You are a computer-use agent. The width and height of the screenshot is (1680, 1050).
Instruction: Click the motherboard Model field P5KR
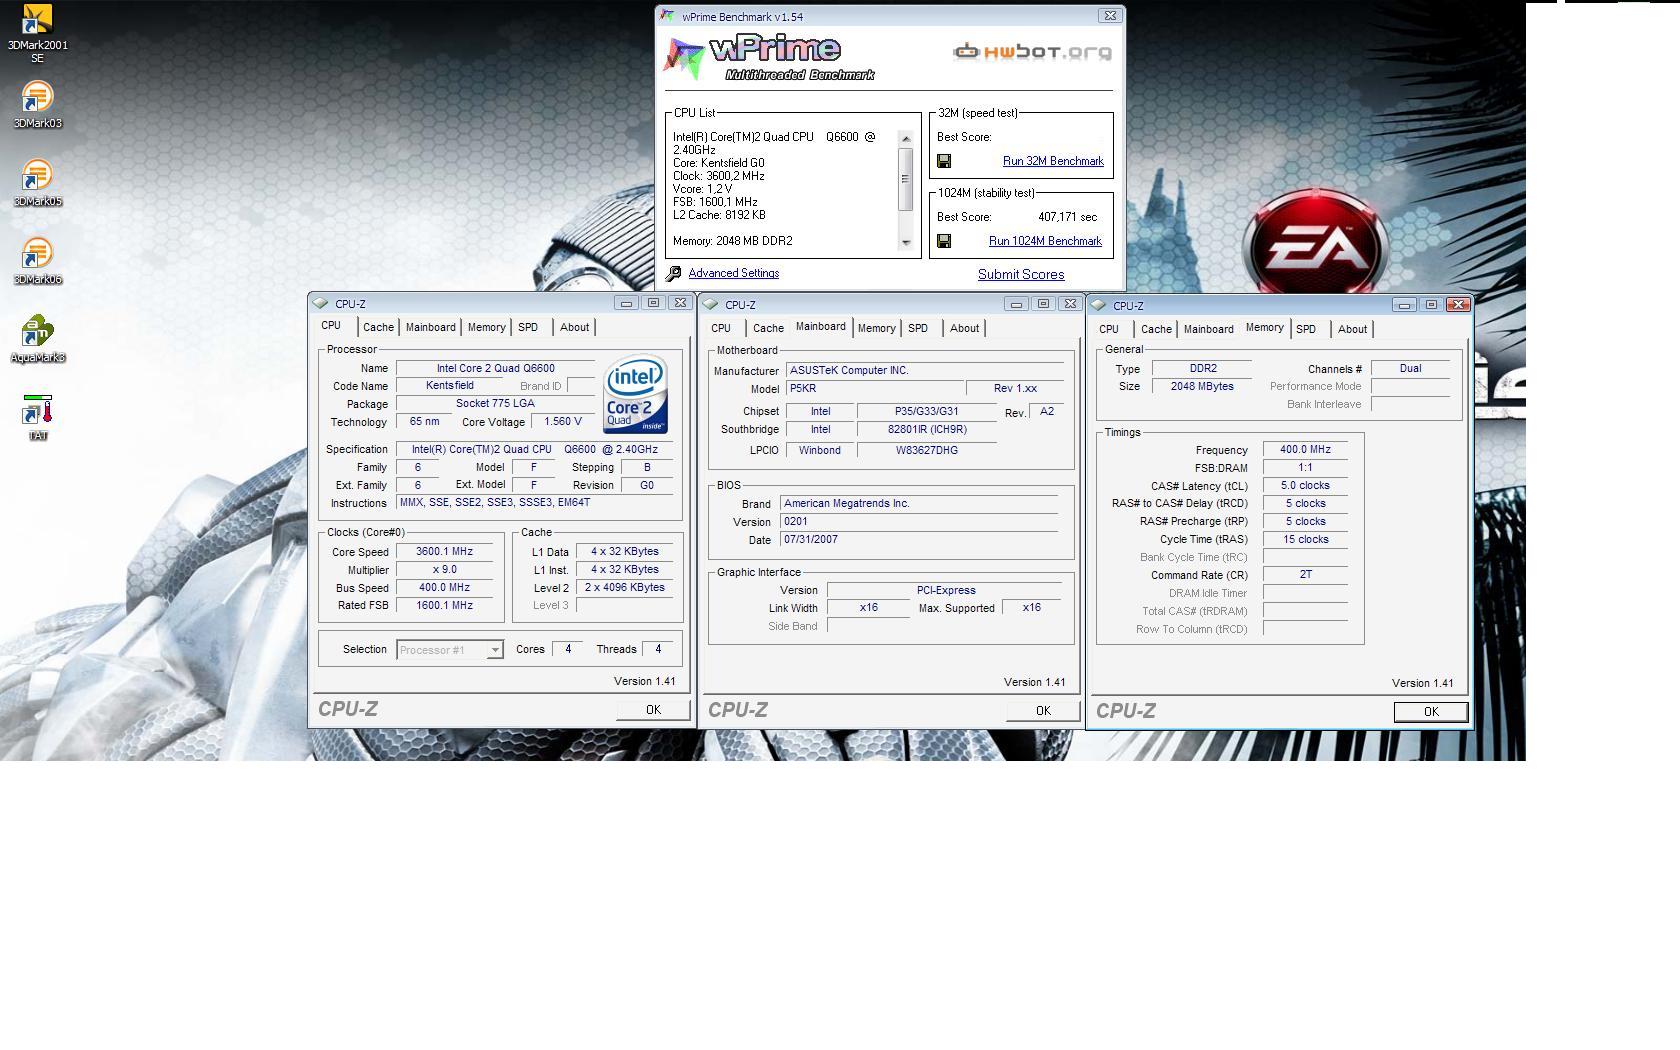(x=875, y=389)
